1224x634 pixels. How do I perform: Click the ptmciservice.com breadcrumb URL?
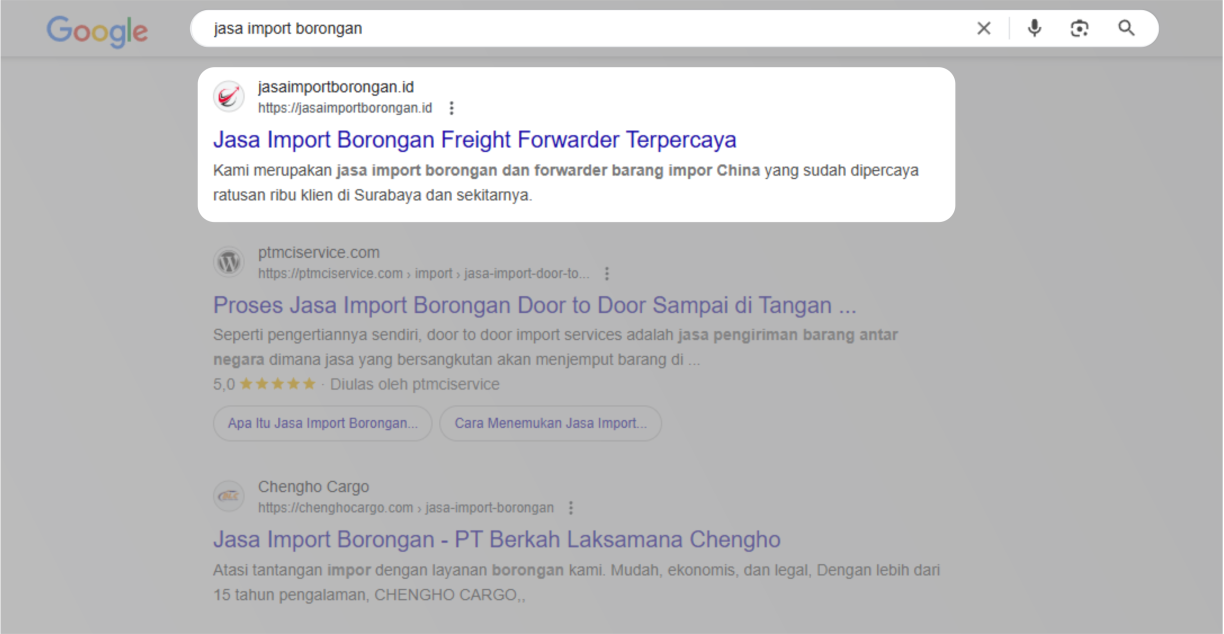tap(423, 274)
